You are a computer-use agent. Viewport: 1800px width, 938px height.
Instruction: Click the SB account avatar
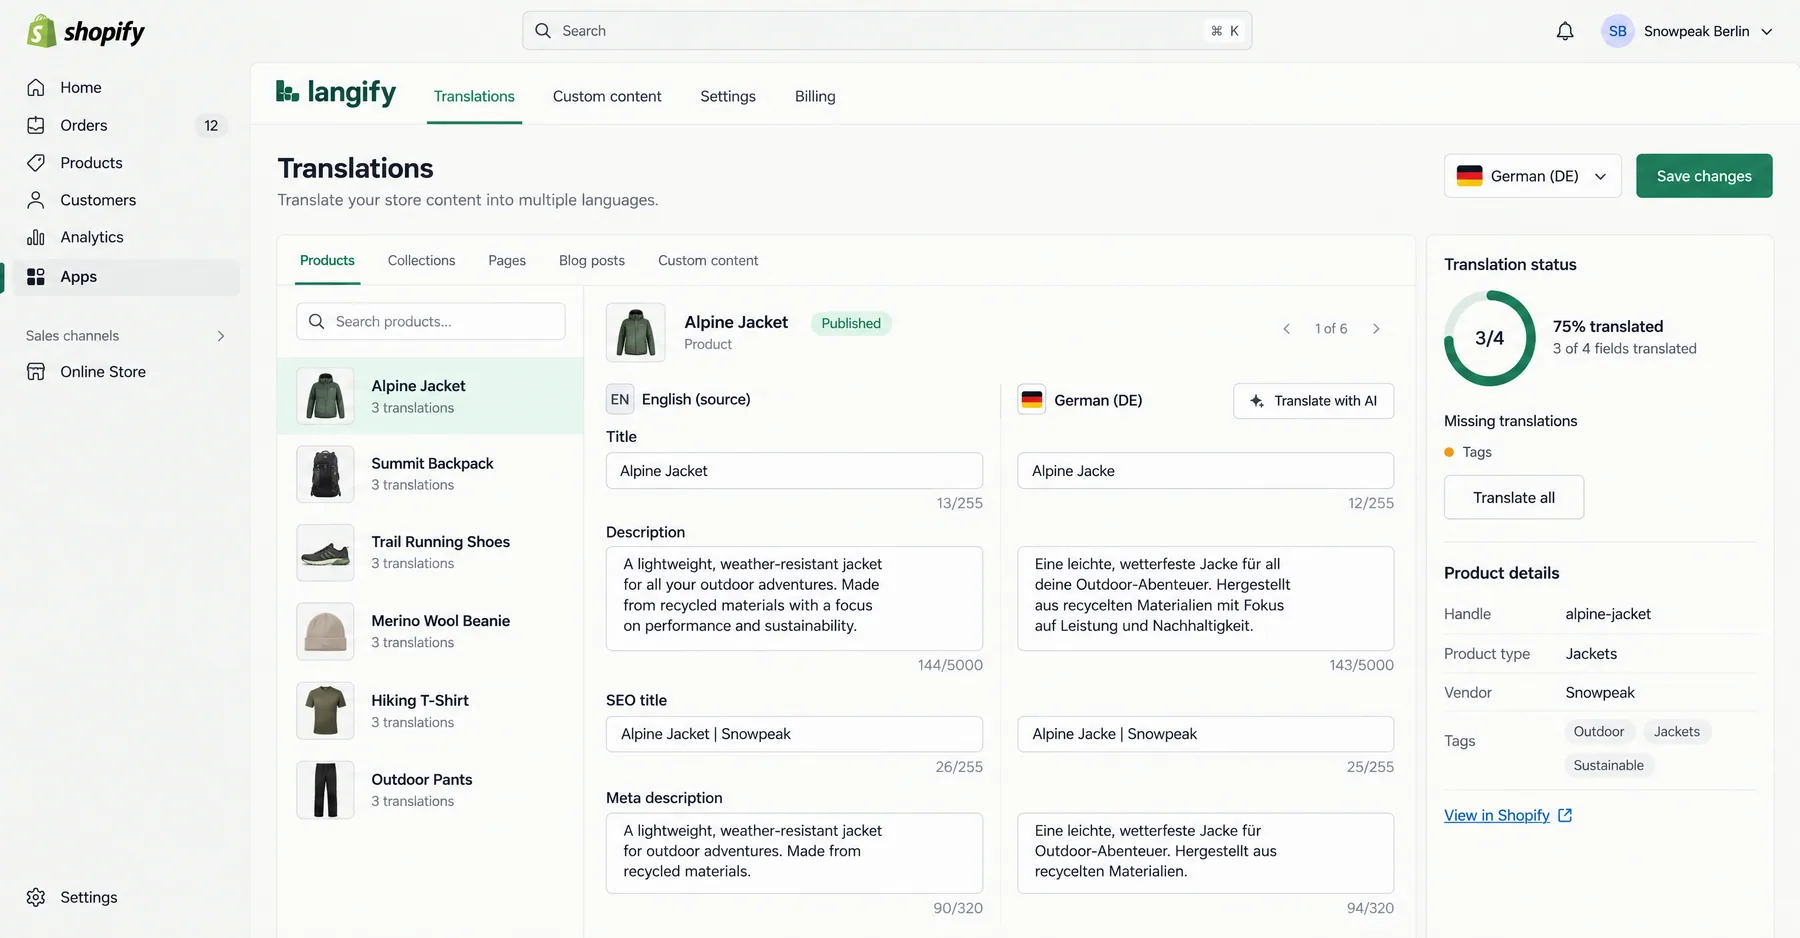1617,31
